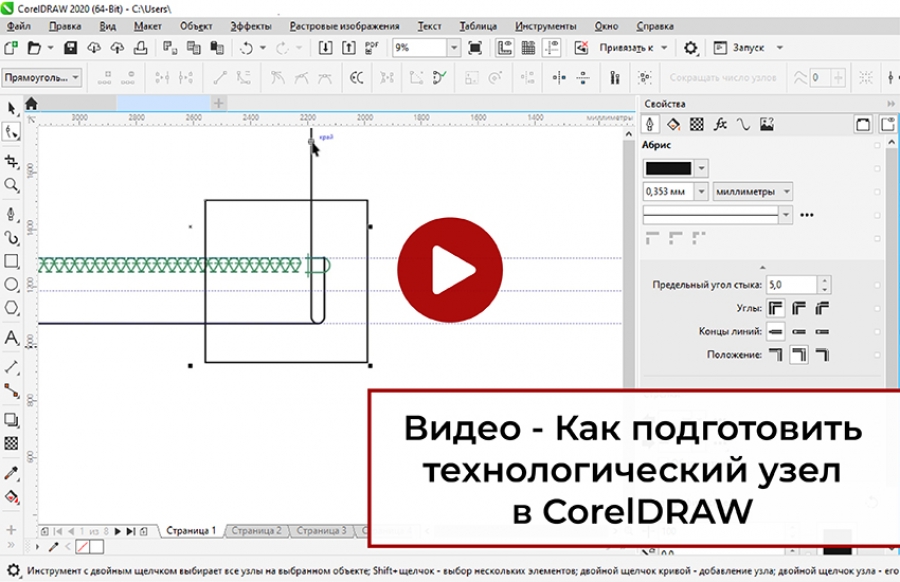Click the Print icon

pos(141,48)
